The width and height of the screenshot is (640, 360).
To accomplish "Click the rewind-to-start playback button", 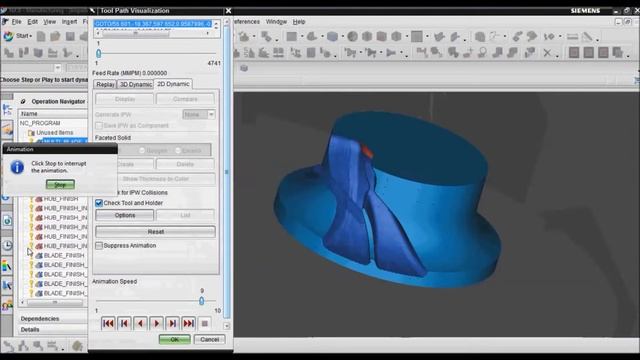I will pos(108,324).
